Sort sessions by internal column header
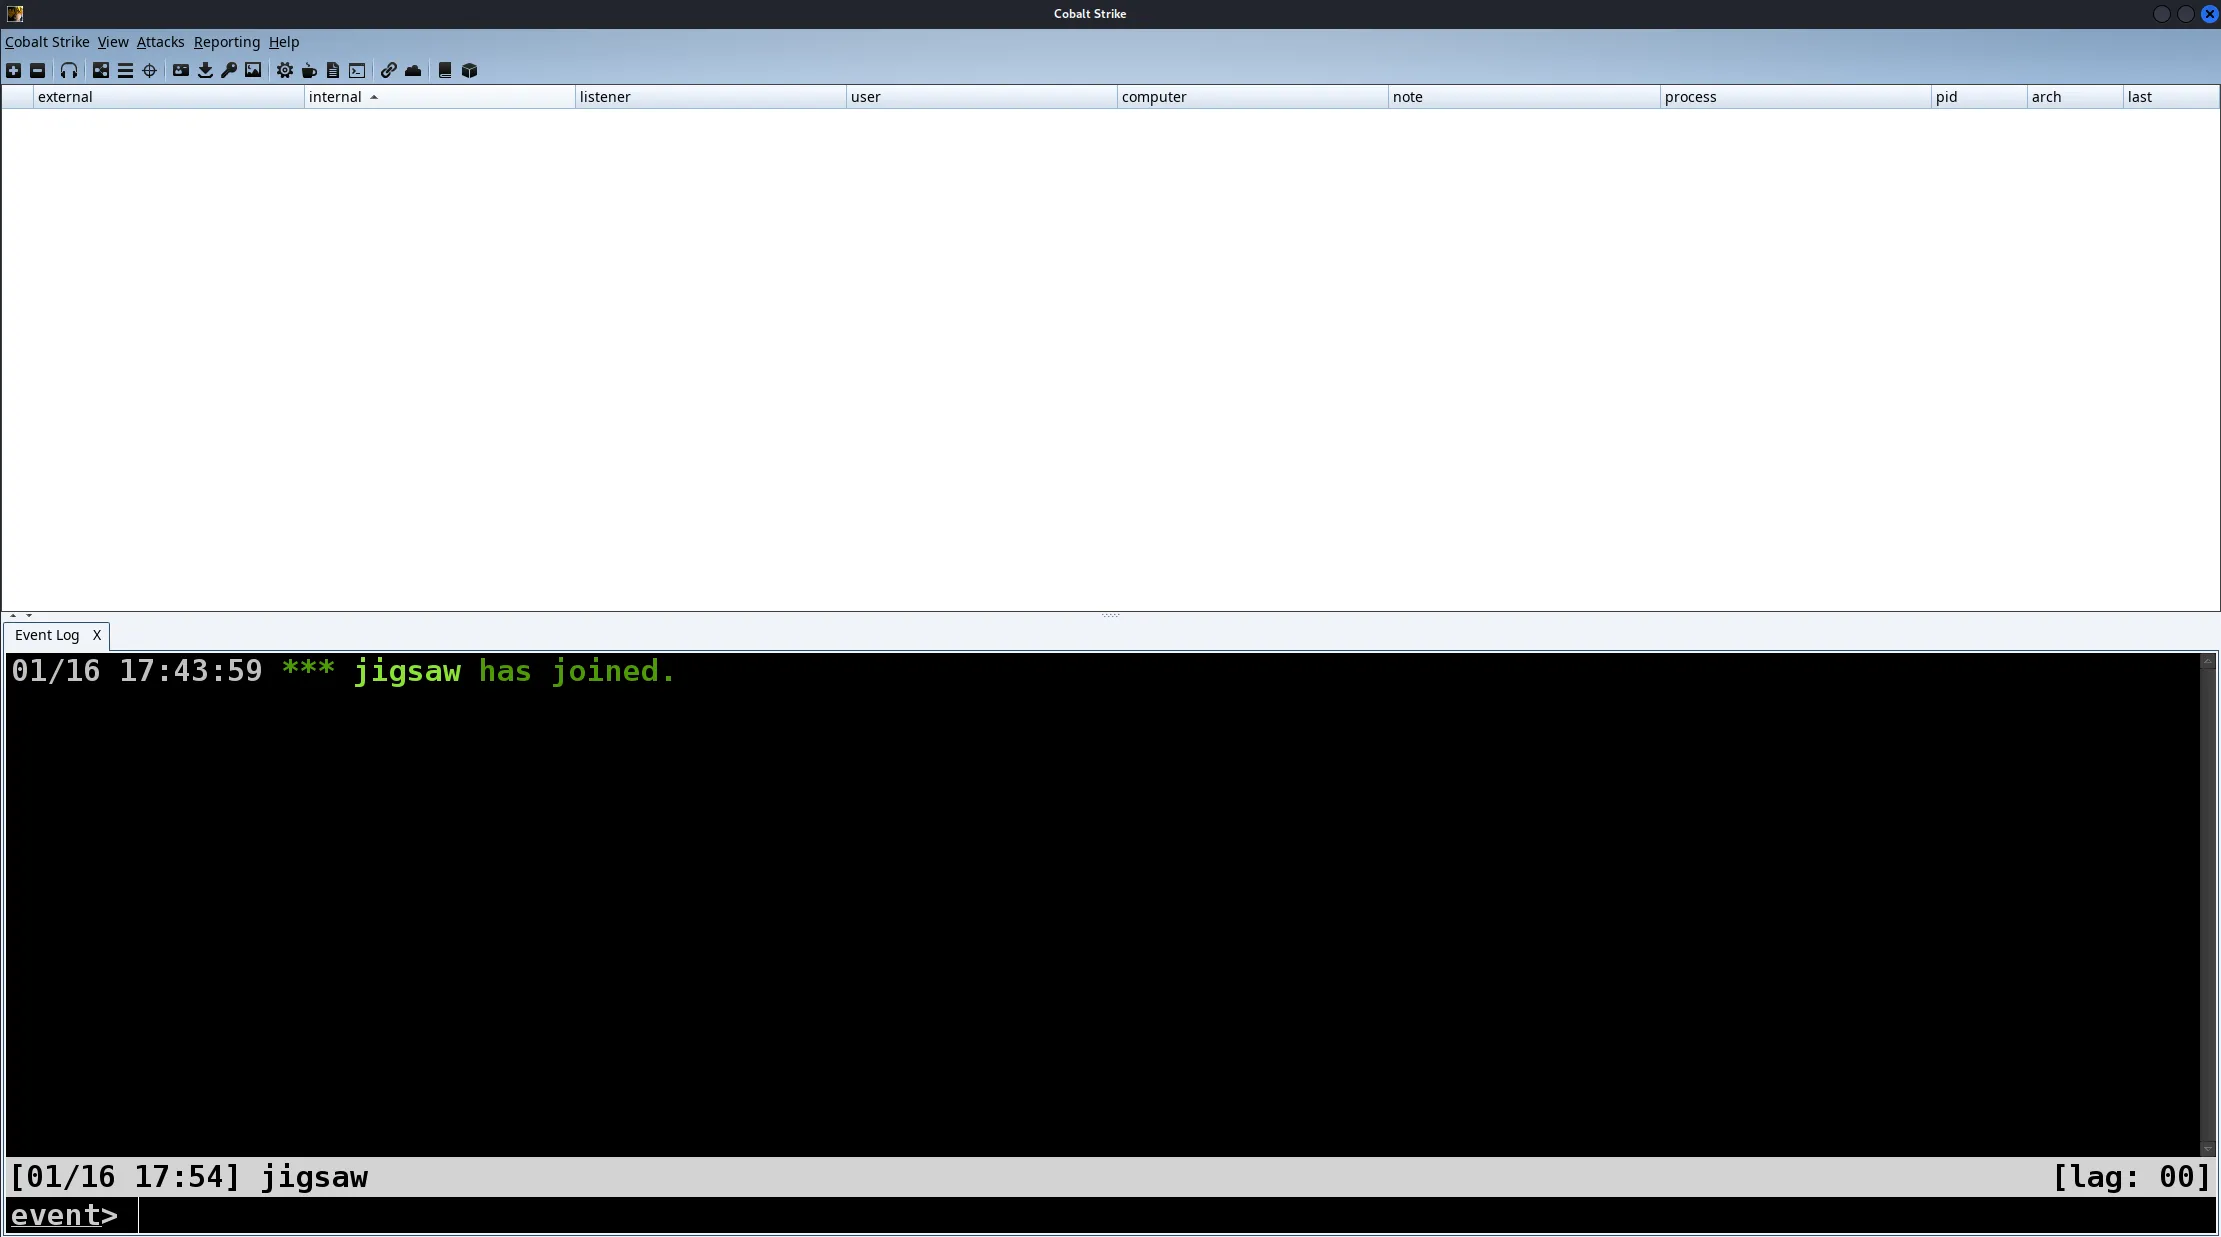The image size is (2221, 1237). 439,97
